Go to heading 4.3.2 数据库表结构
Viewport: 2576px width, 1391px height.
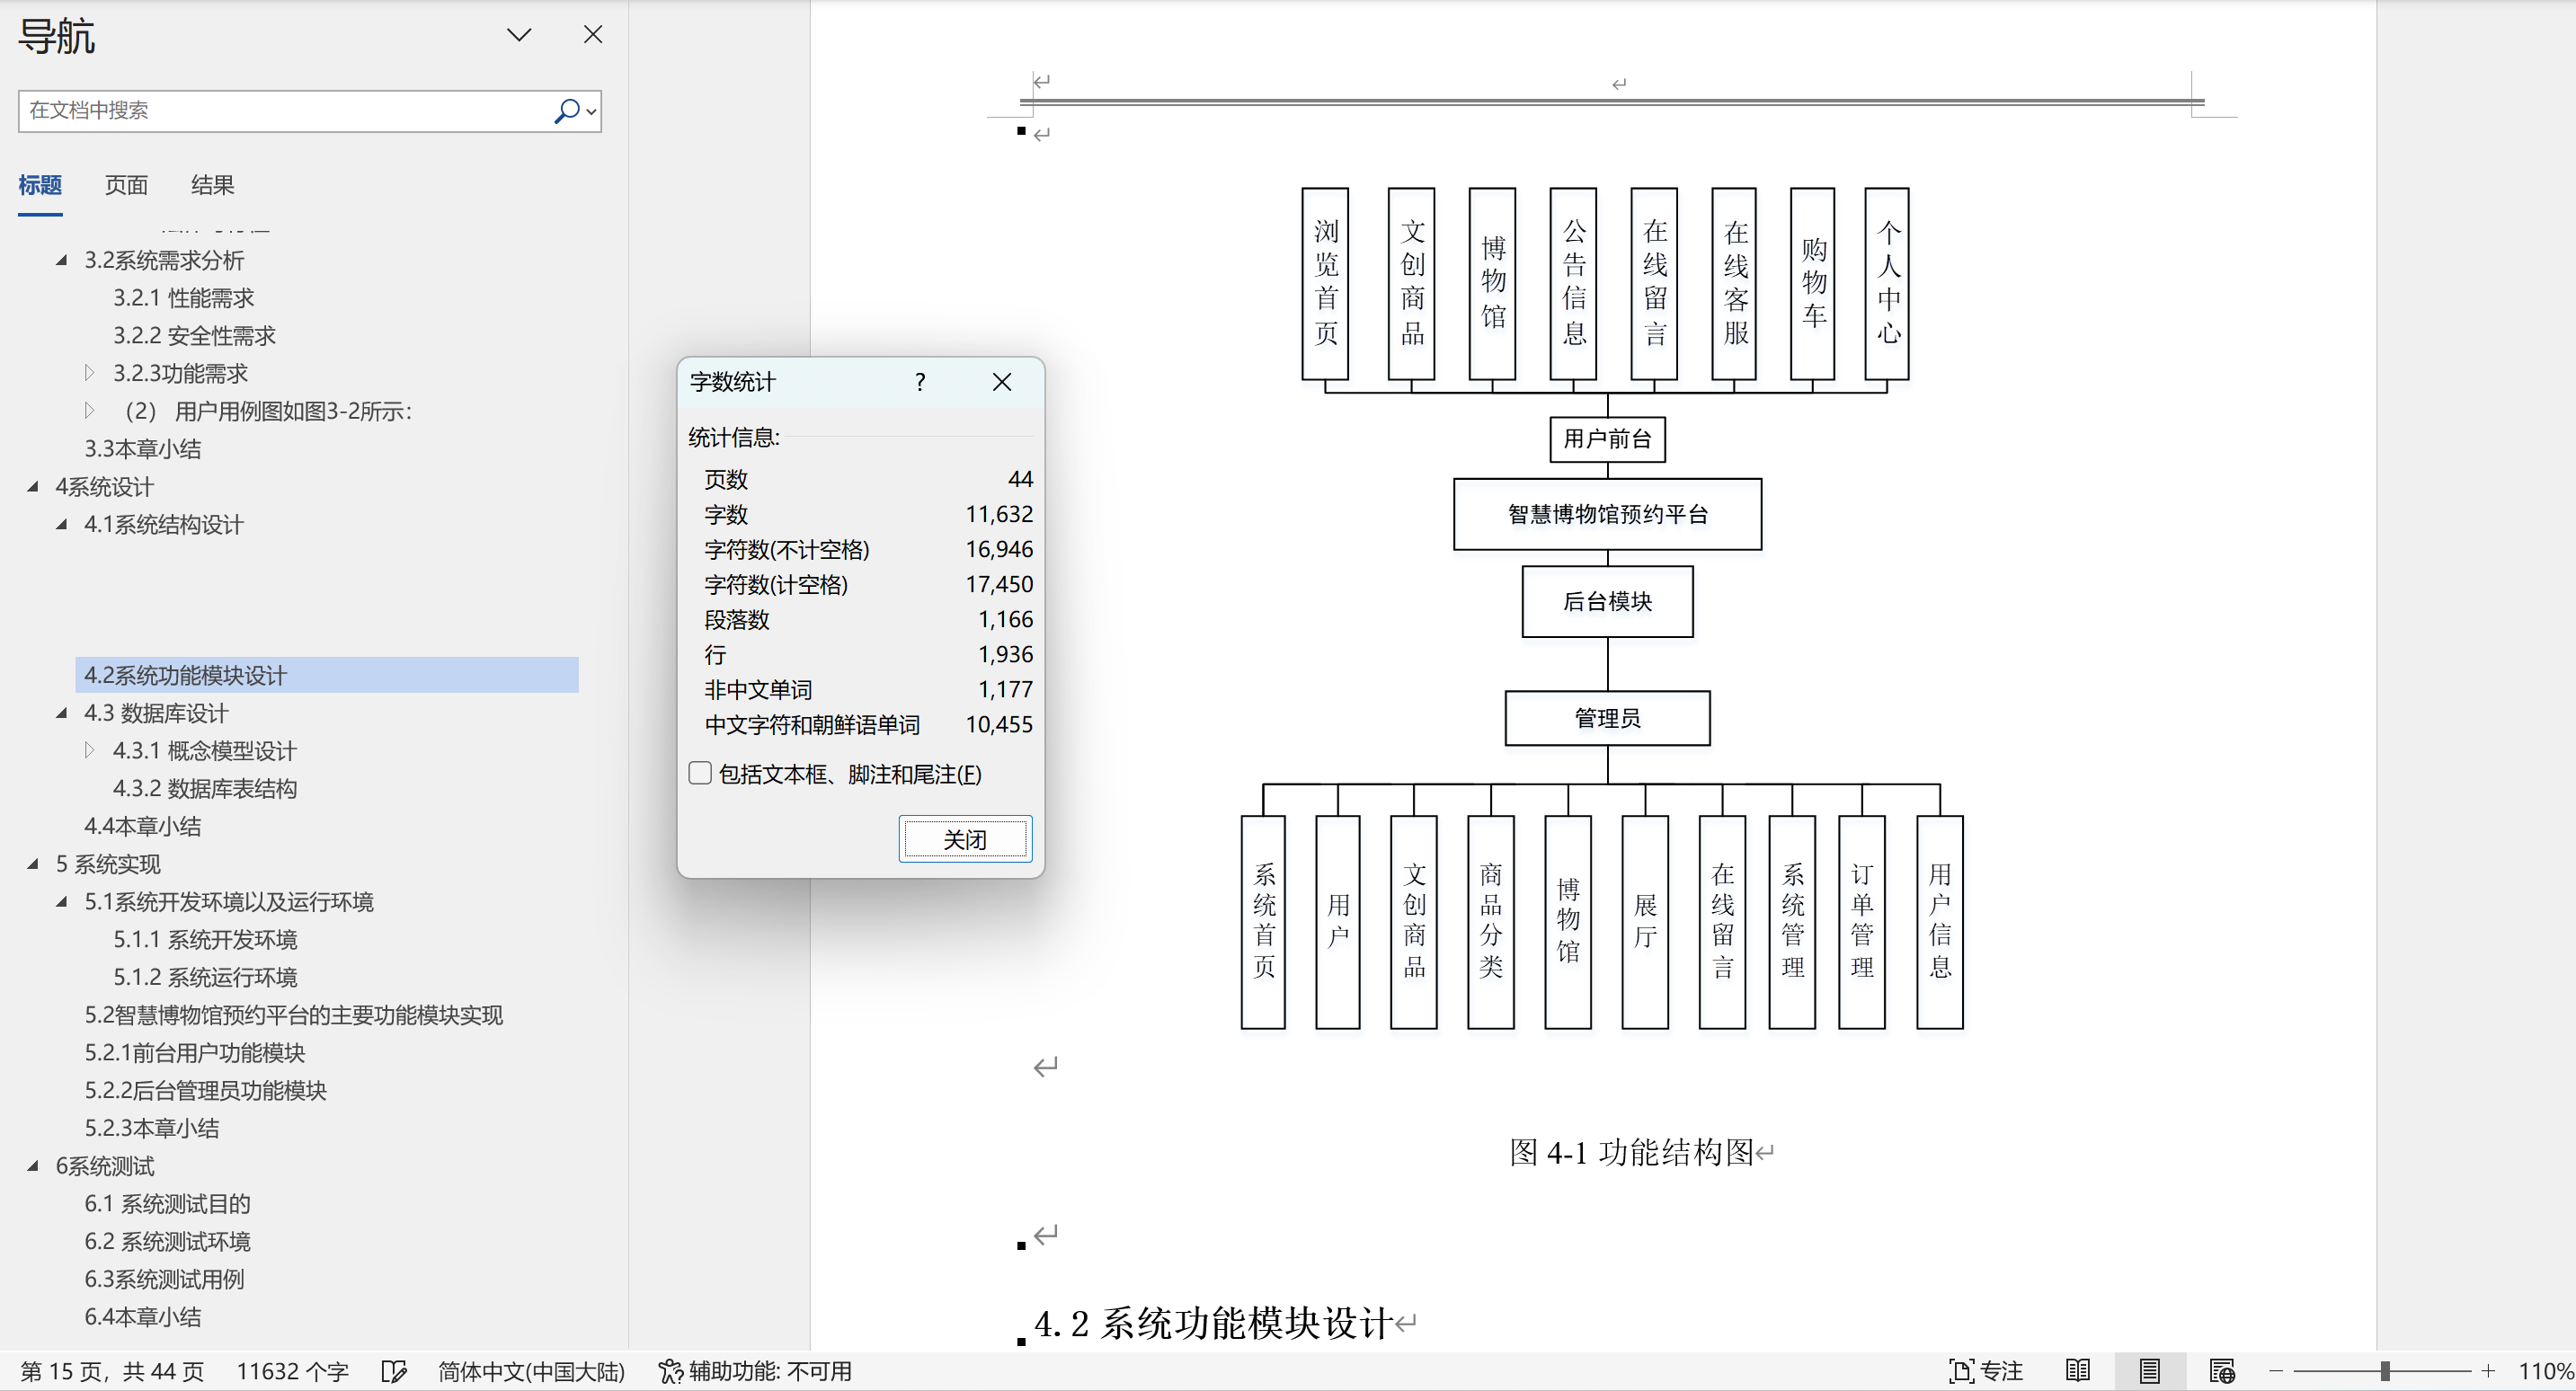click(x=205, y=789)
